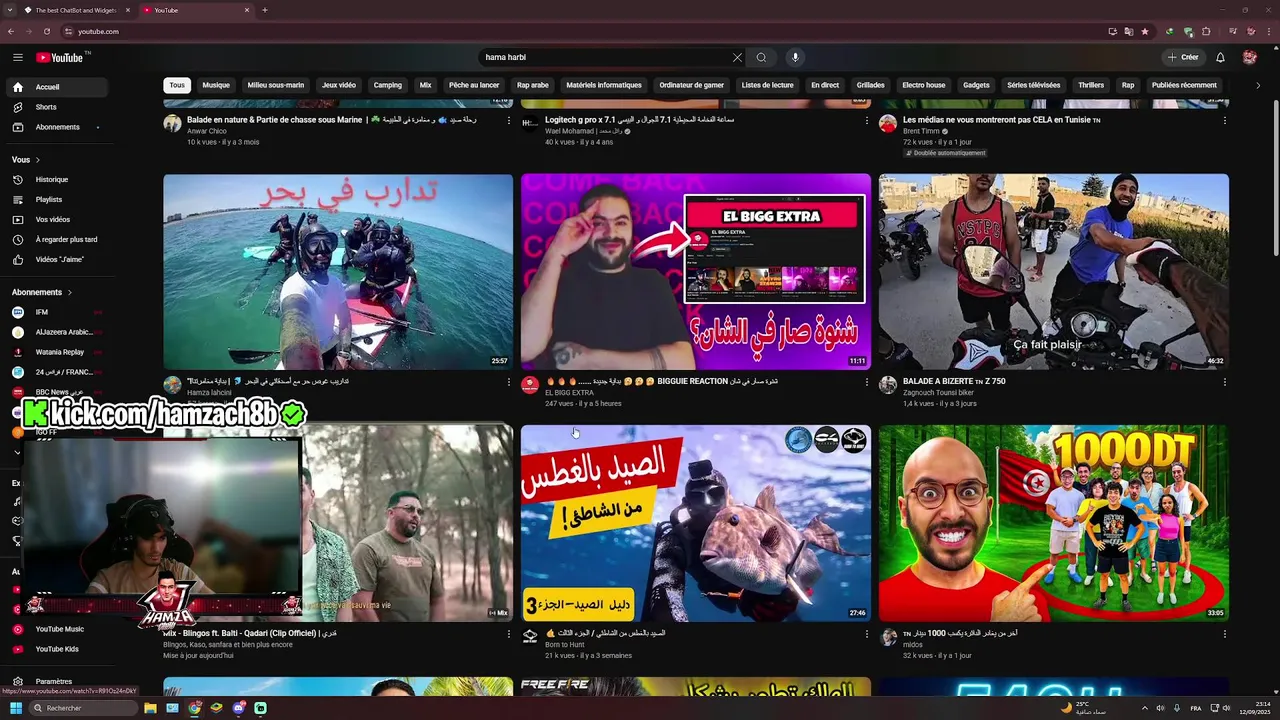This screenshot has width=1280, height=720.
Task: Open the account avatar menu
Action: click(x=1249, y=57)
